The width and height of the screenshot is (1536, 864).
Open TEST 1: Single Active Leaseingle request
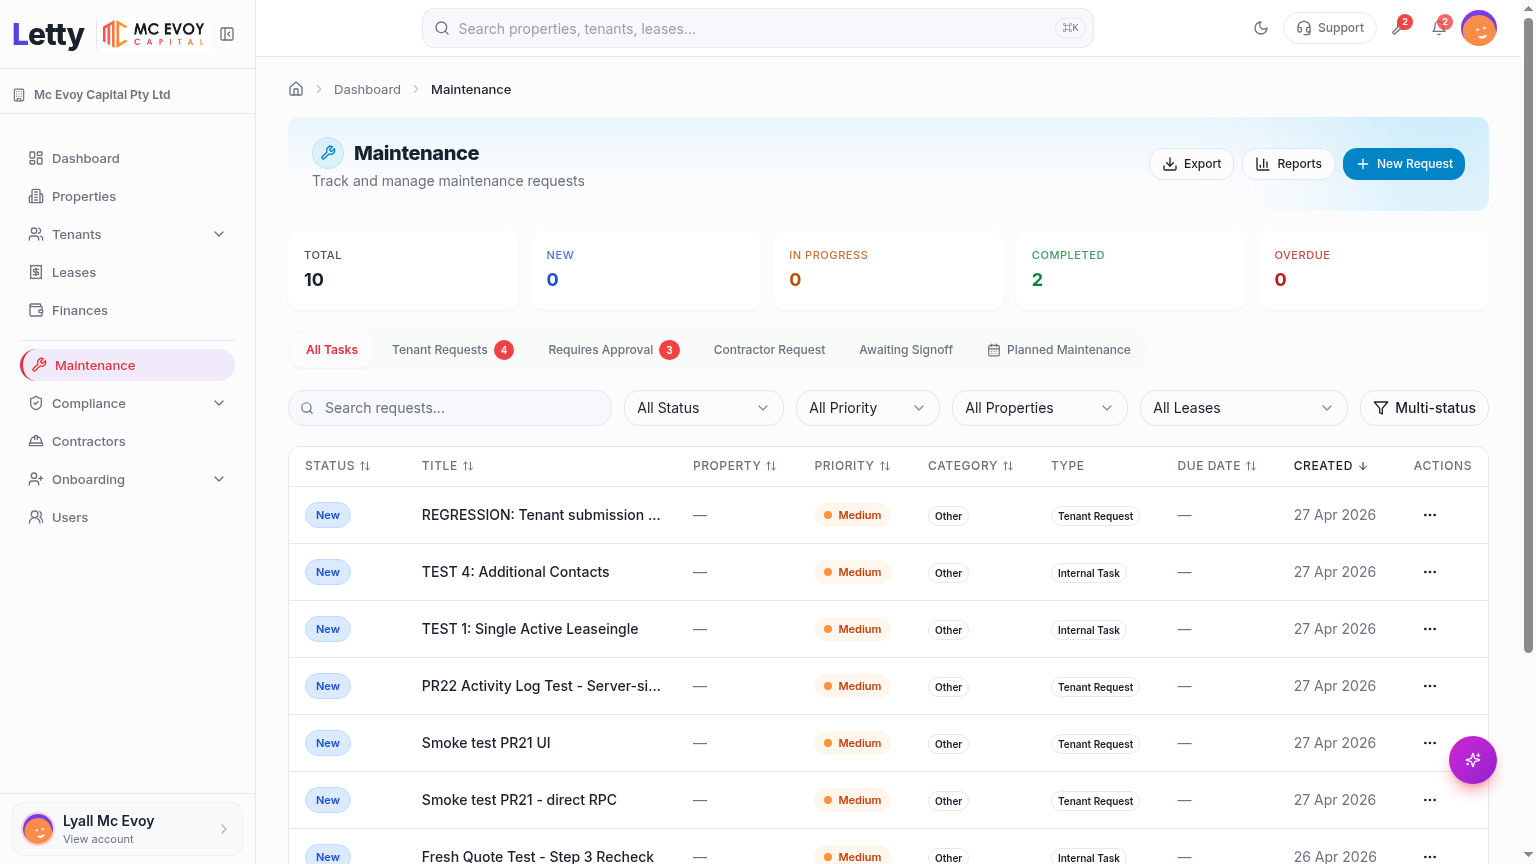click(530, 629)
